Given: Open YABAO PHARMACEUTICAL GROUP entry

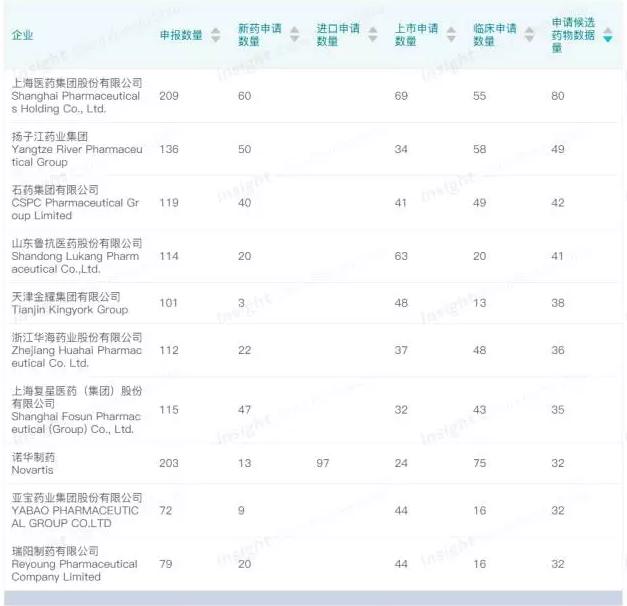Looking at the screenshot, I should [77, 510].
